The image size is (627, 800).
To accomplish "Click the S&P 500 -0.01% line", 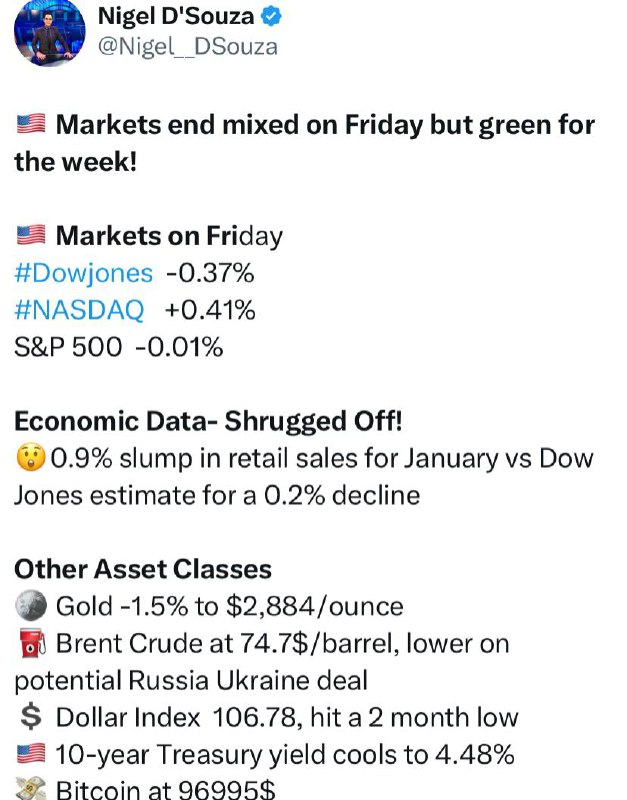I will [x=119, y=347].
